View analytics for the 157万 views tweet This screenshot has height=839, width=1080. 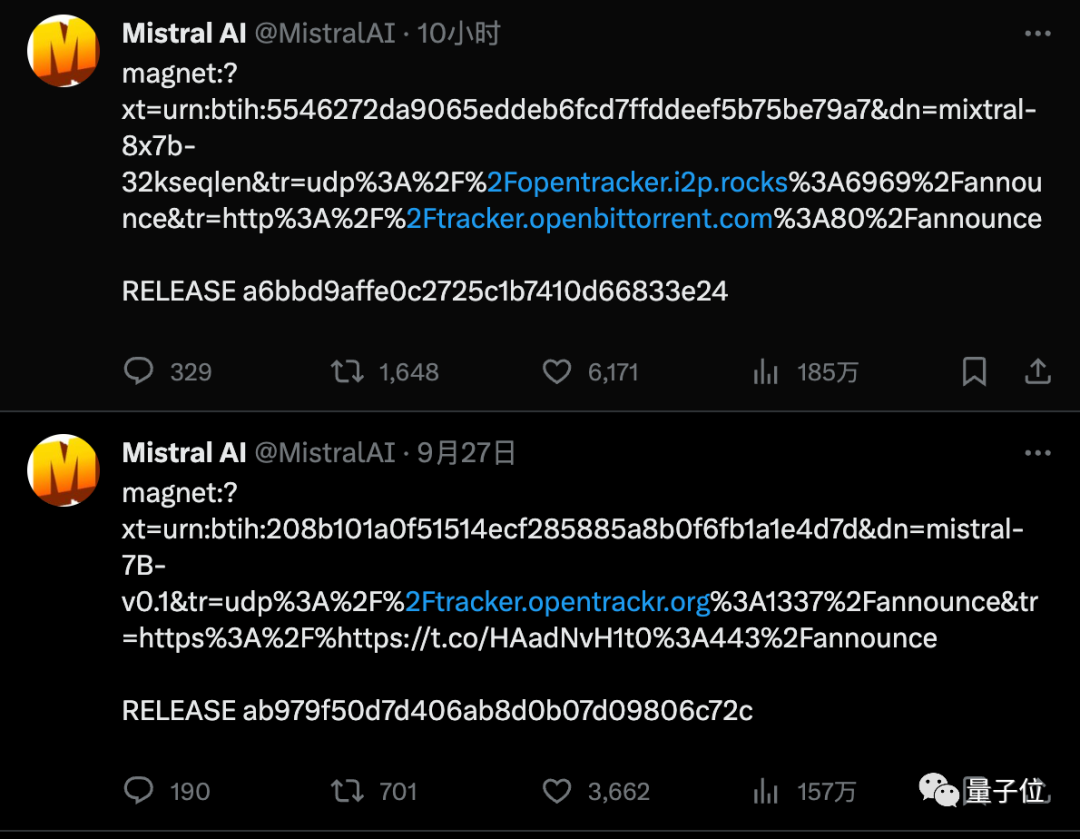(x=765, y=791)
